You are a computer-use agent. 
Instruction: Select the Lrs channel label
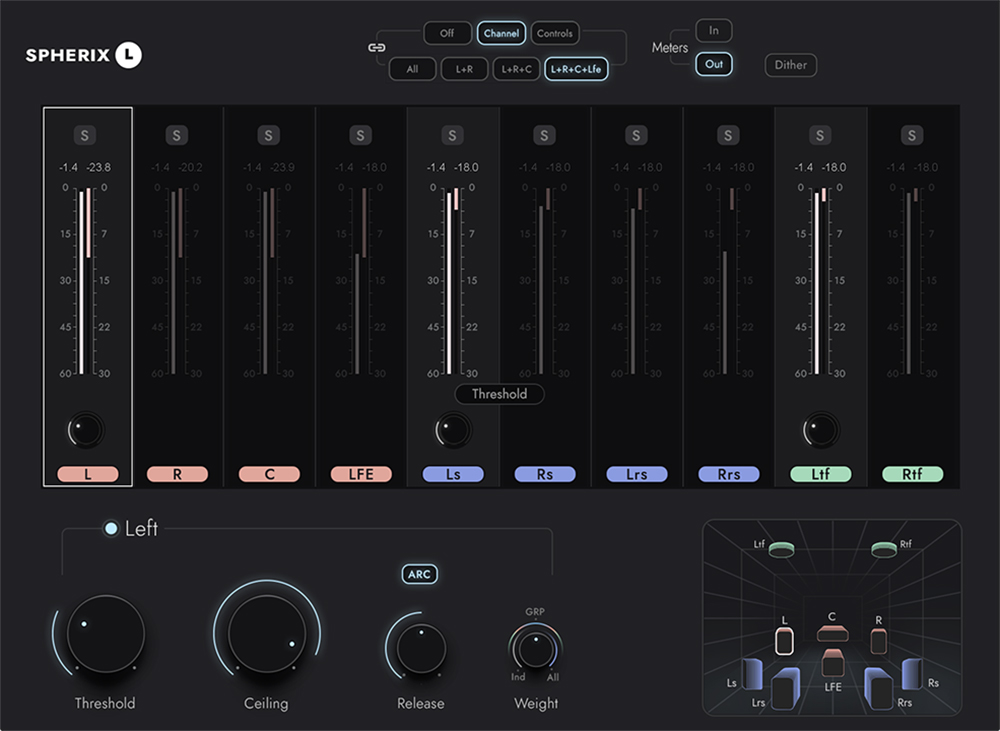point(636,474)
